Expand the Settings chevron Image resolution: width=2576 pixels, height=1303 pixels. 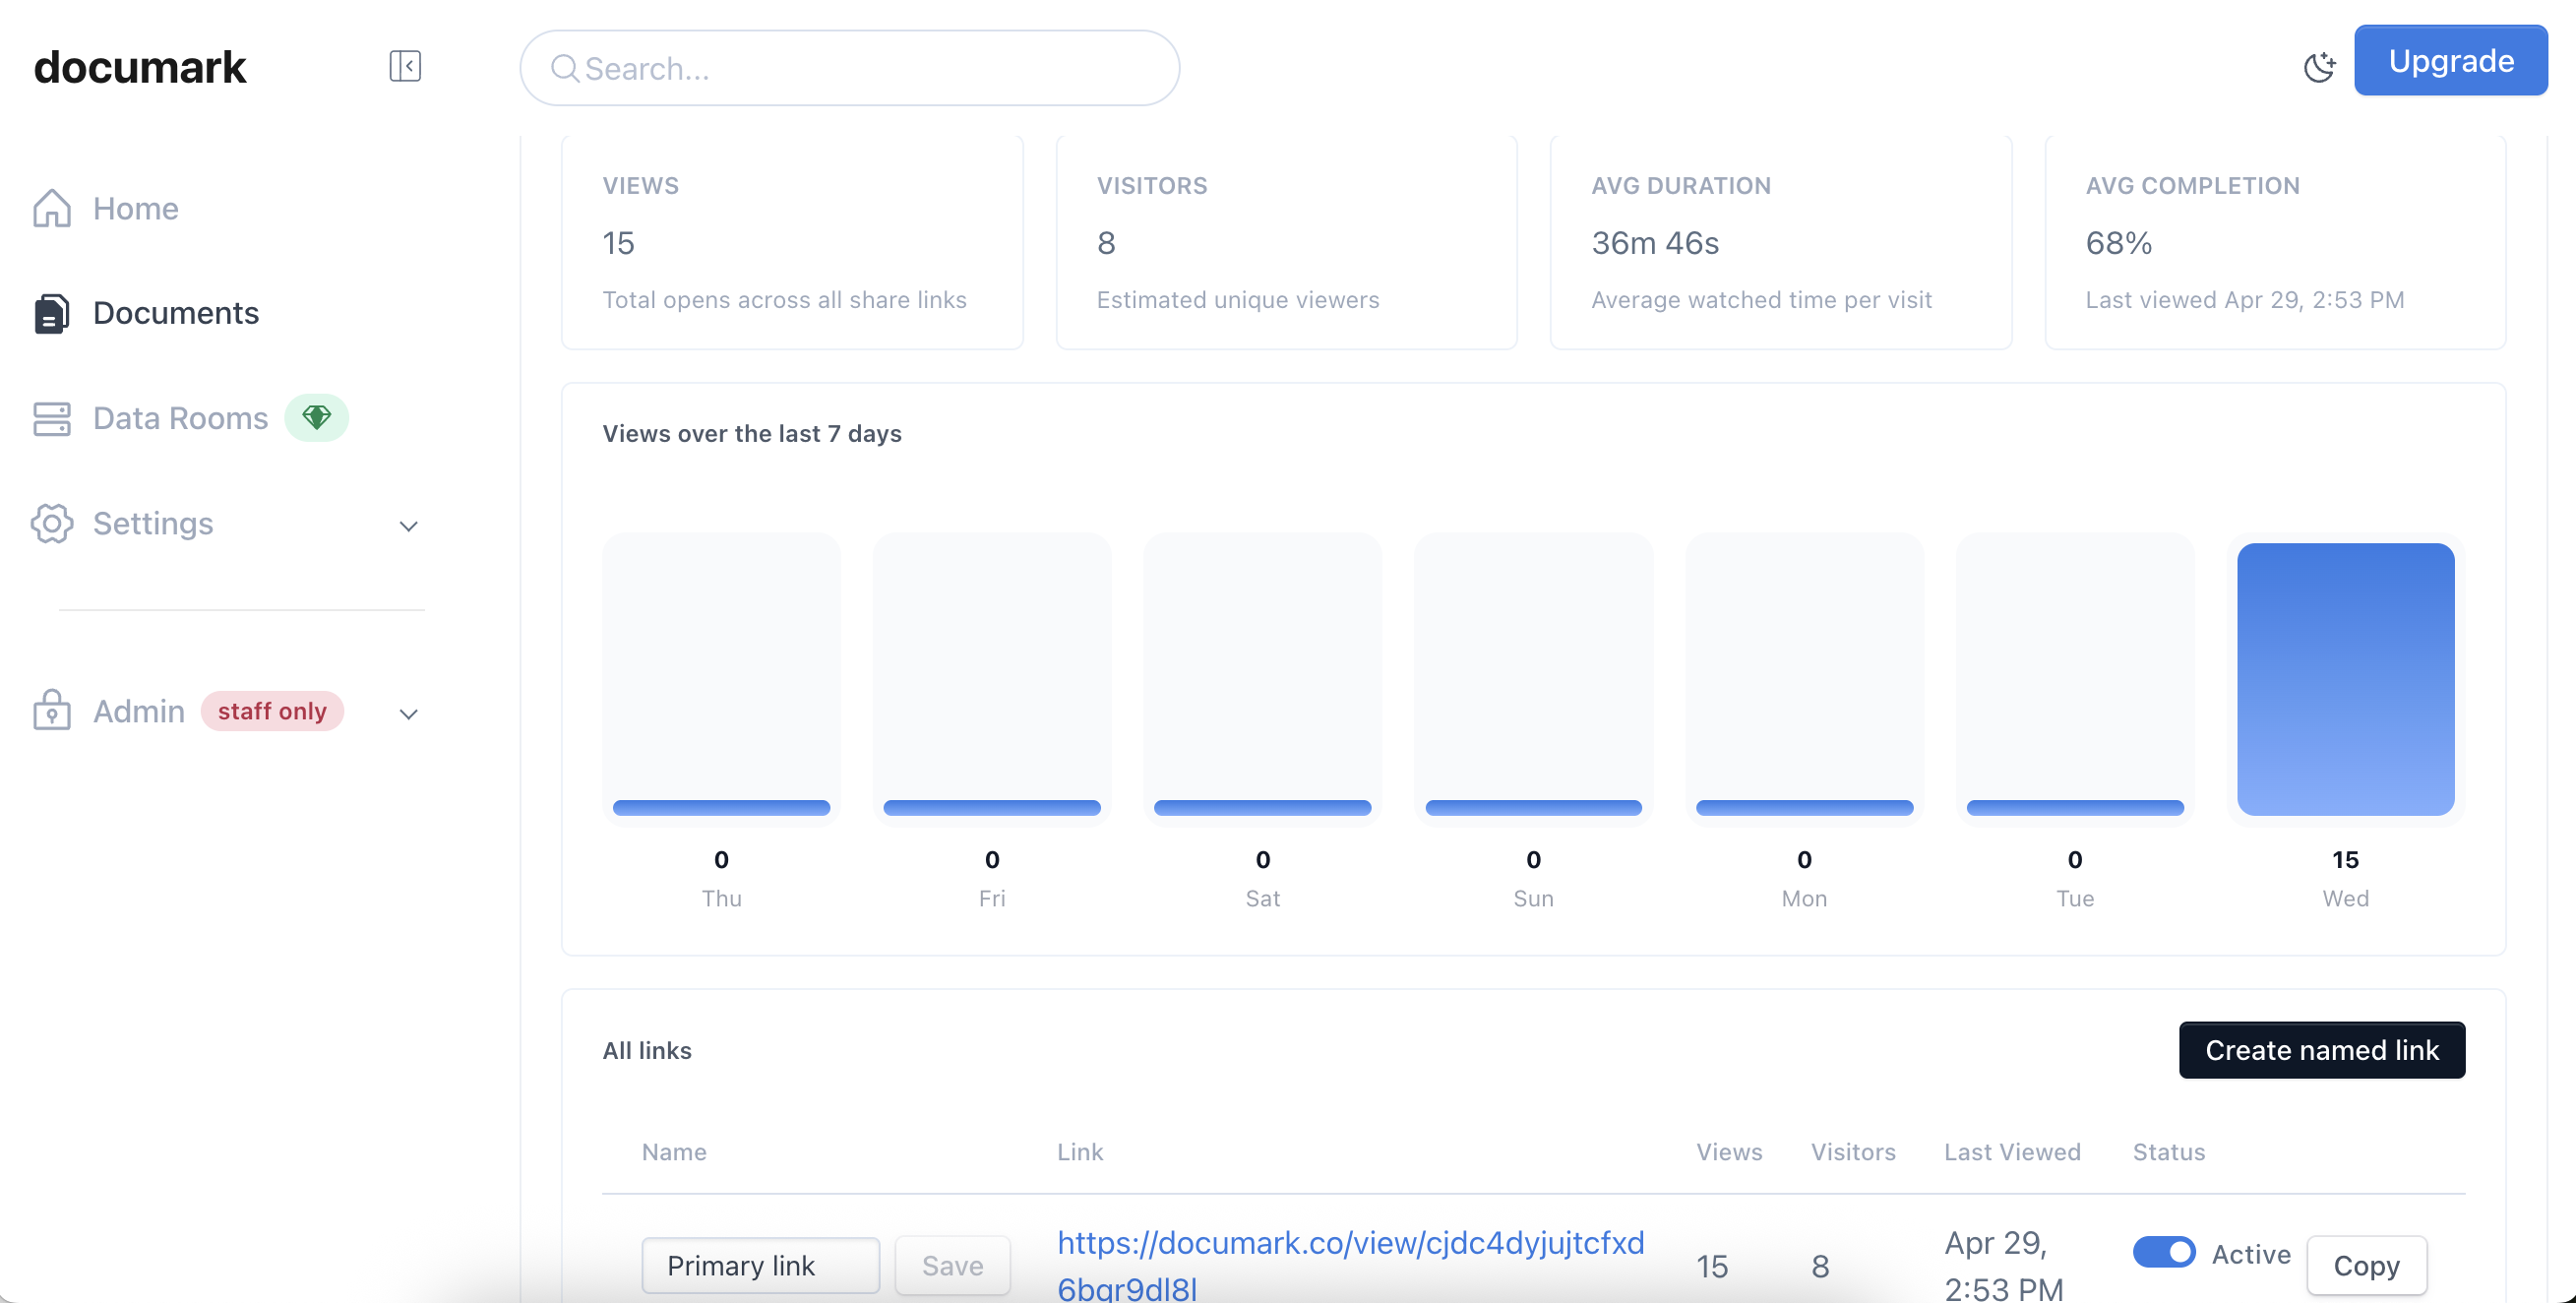point(408,526)
